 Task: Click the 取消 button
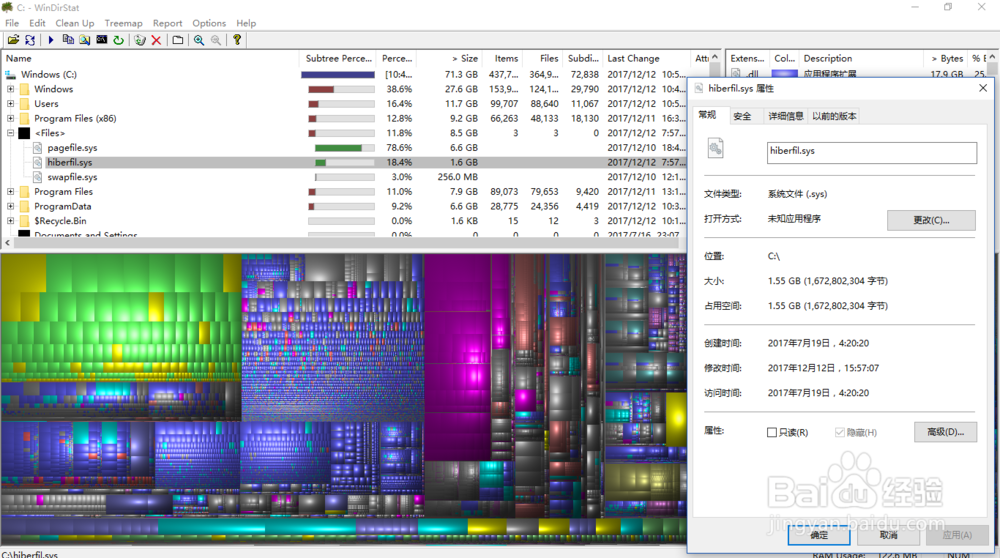[x=888, y=535]
